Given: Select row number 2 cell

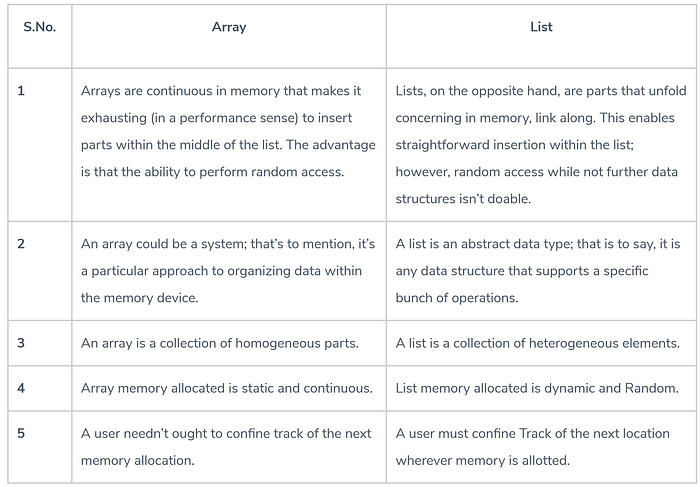Looking at the screenshot, I should point(40,271).
